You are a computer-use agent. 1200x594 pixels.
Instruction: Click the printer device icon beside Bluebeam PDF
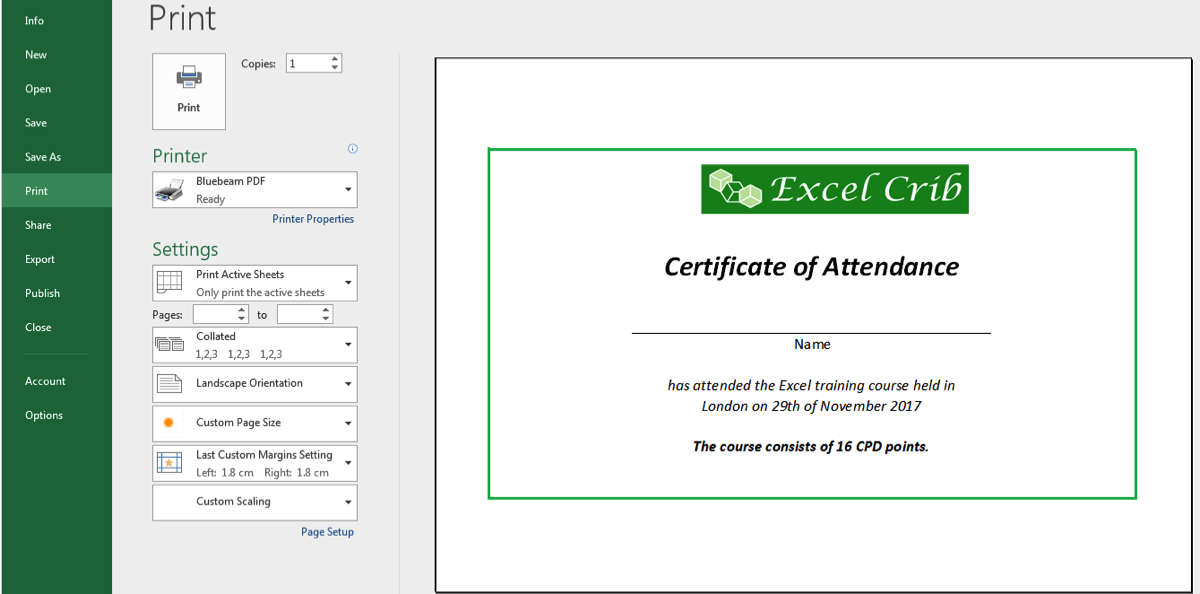[170, 188]
